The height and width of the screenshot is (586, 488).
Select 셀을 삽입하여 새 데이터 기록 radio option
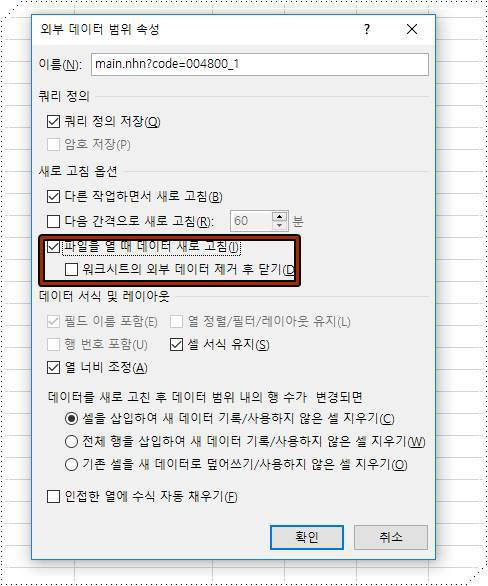pyautogui.click(x=71, y=418)
